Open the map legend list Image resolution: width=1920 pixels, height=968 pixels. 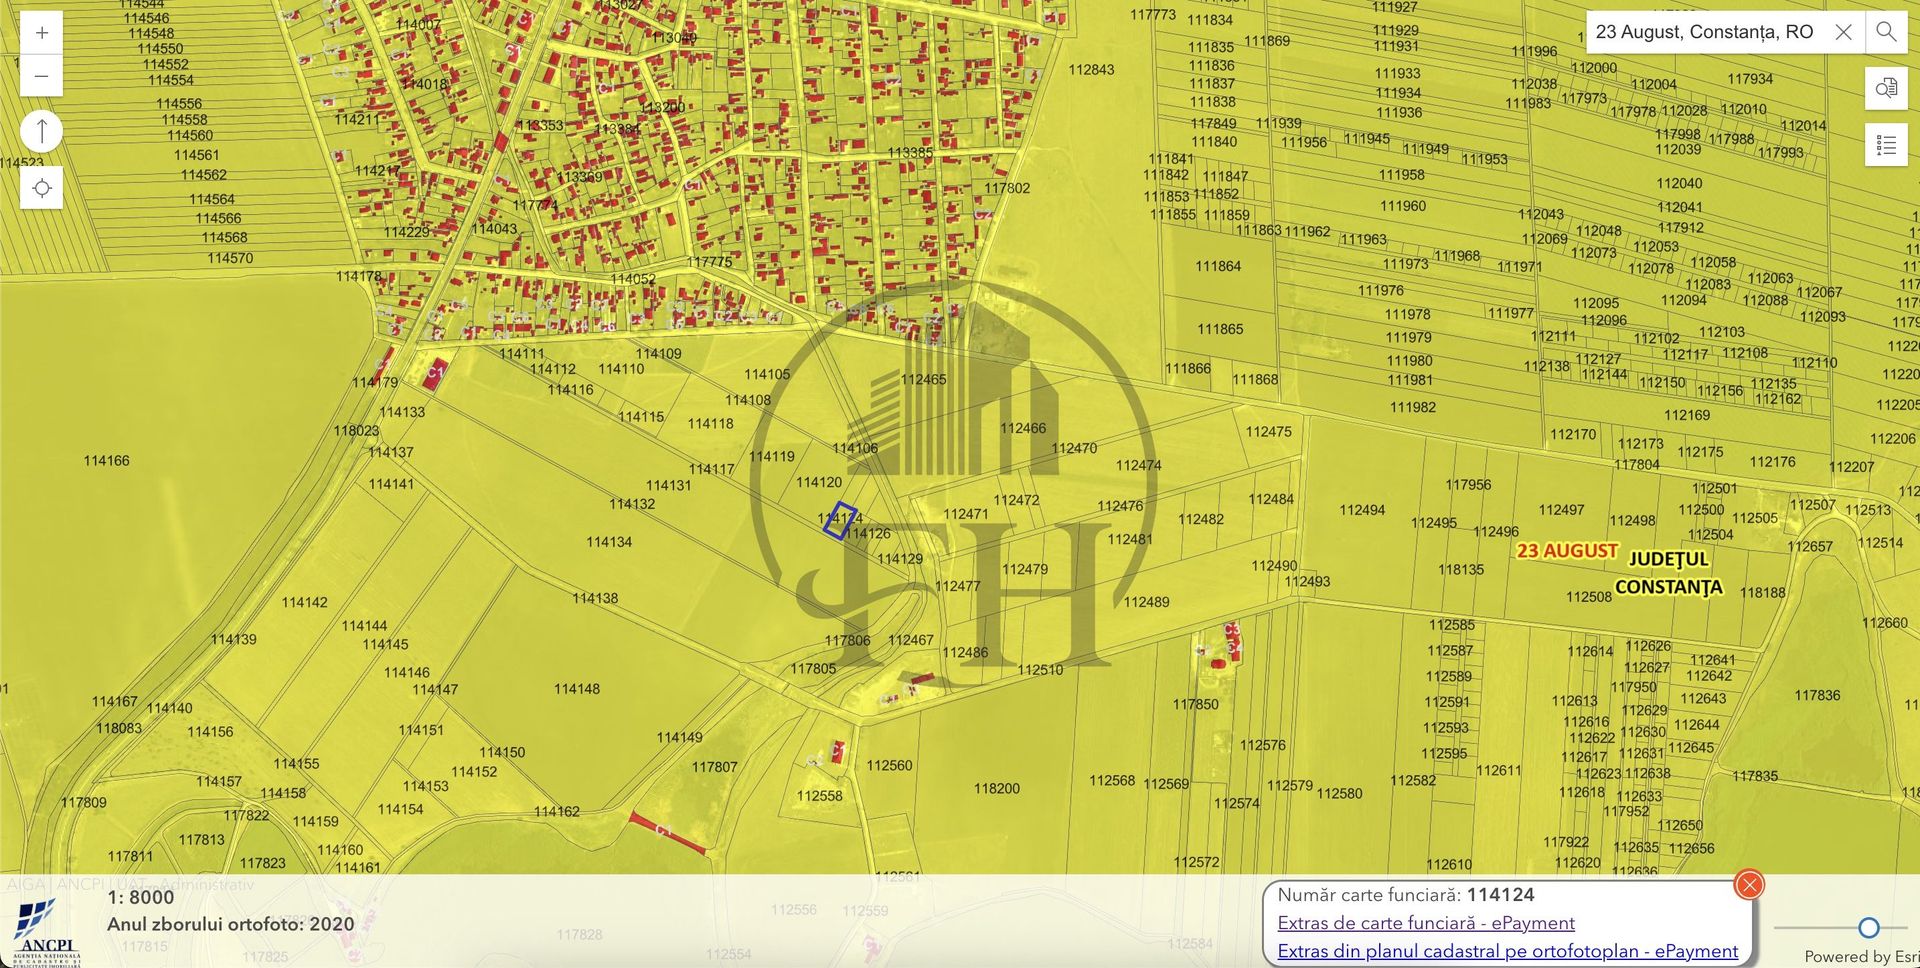1886,145
